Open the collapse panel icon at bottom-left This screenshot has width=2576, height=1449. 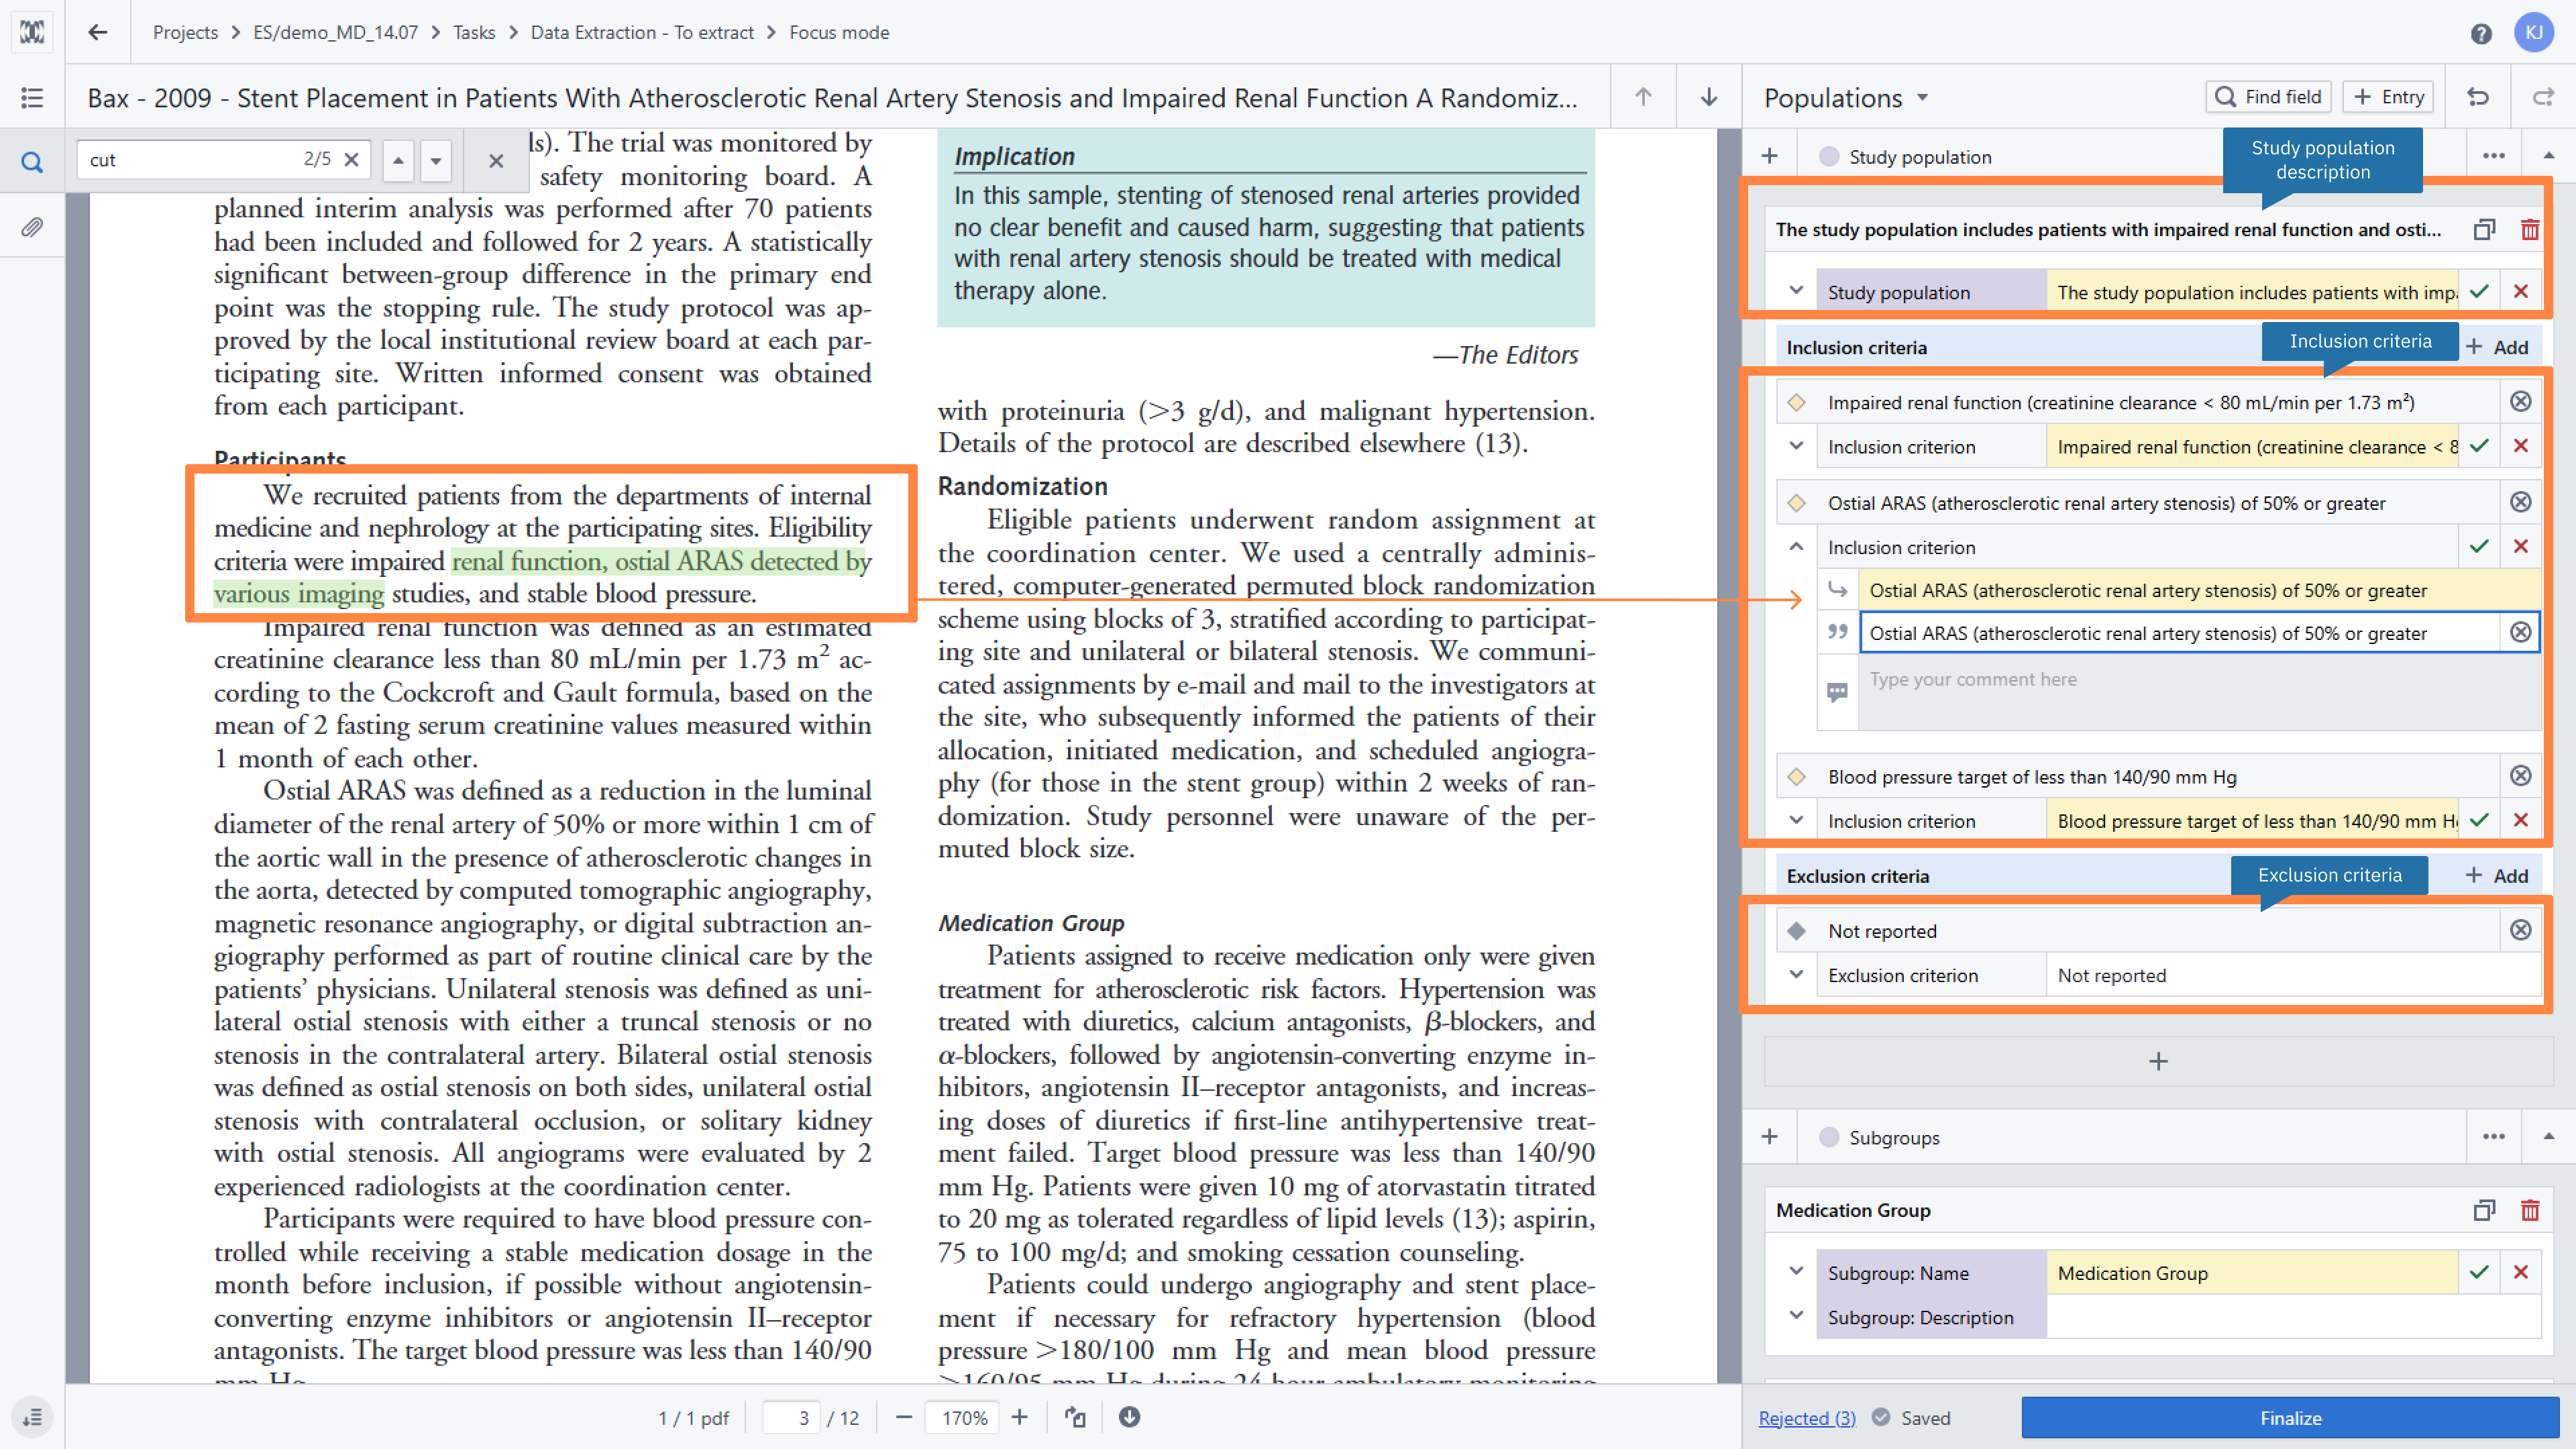(x=32, y=1417)
